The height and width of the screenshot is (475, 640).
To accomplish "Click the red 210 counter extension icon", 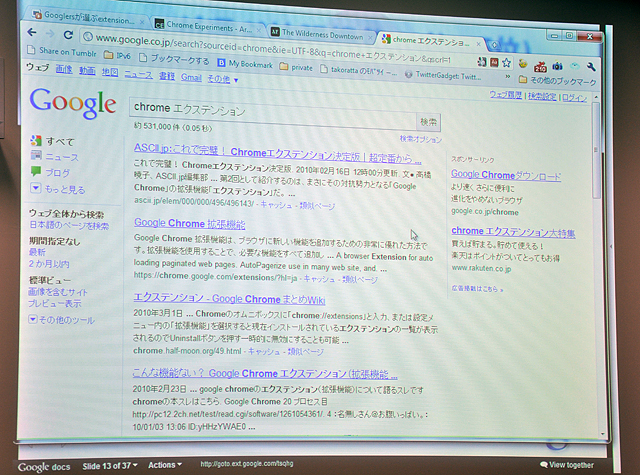I will (540, 66).
